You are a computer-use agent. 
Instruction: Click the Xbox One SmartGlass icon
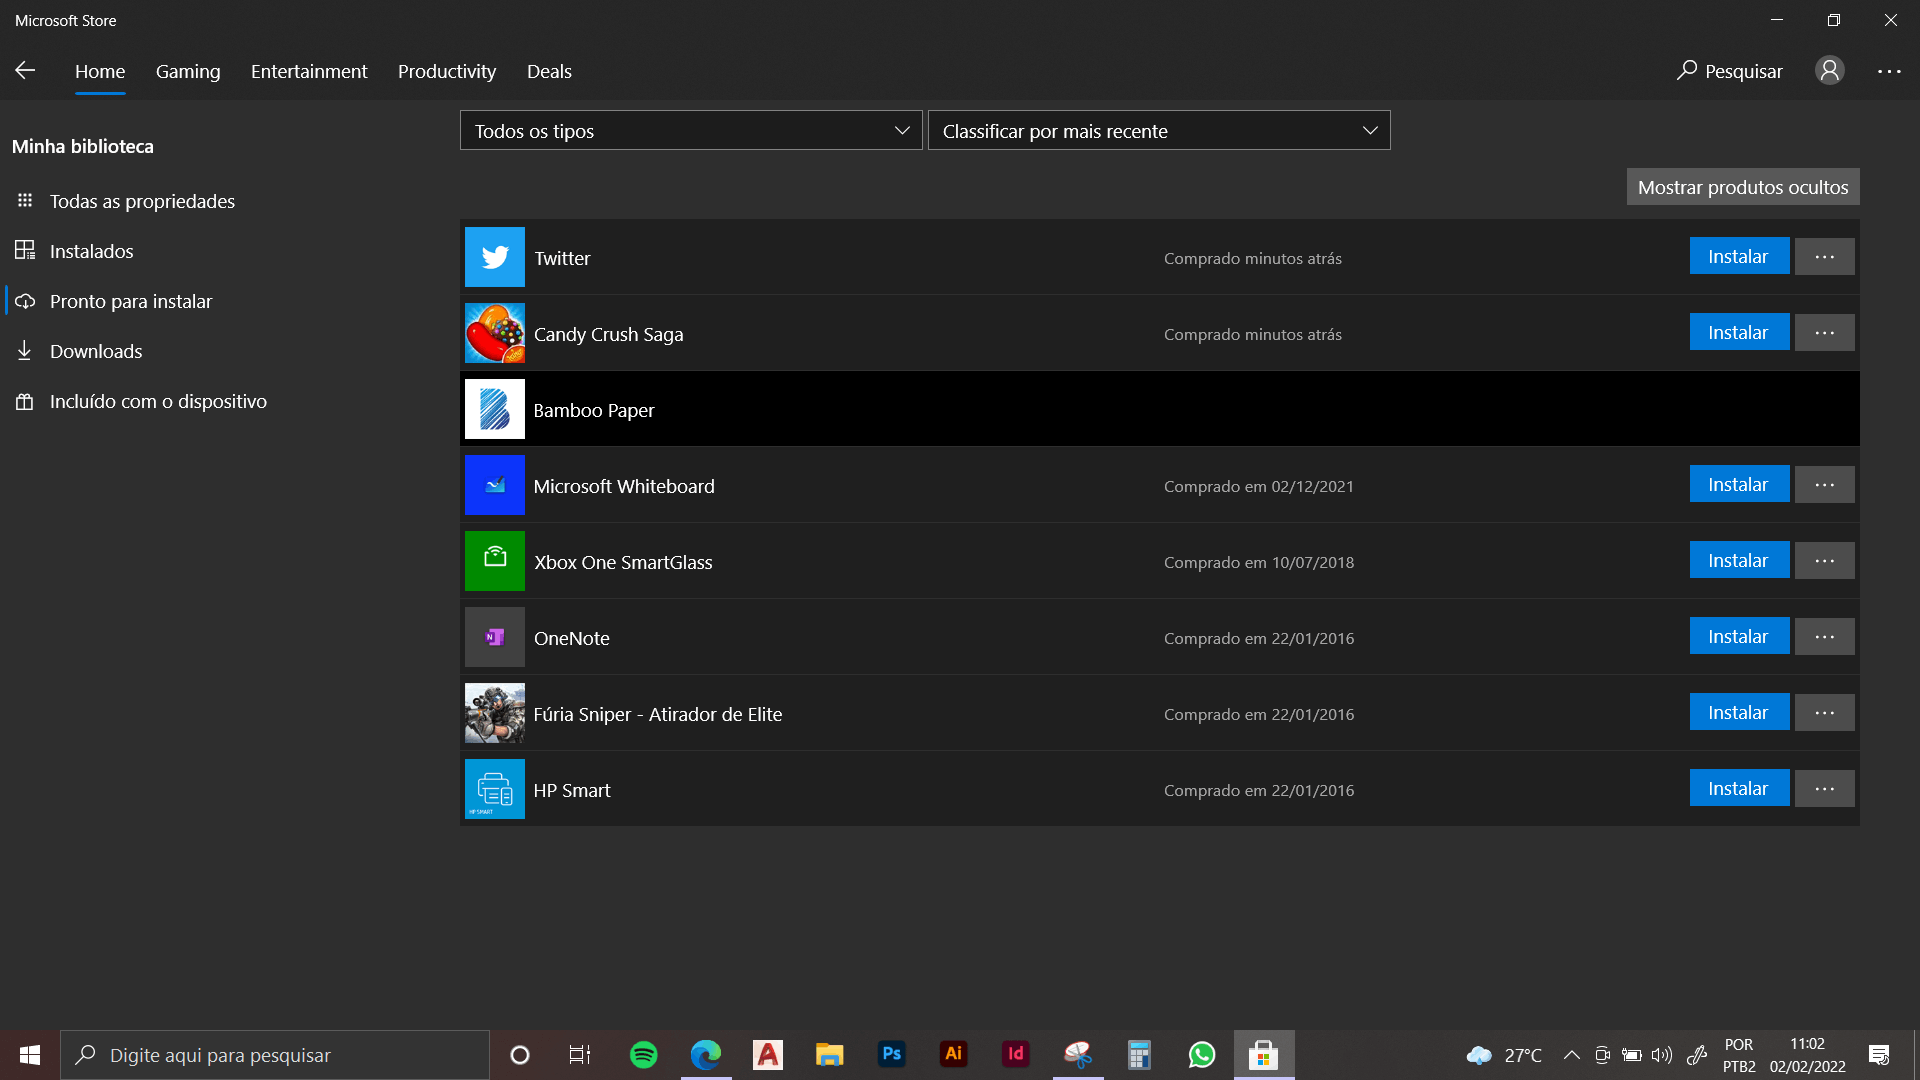point(495,561)
